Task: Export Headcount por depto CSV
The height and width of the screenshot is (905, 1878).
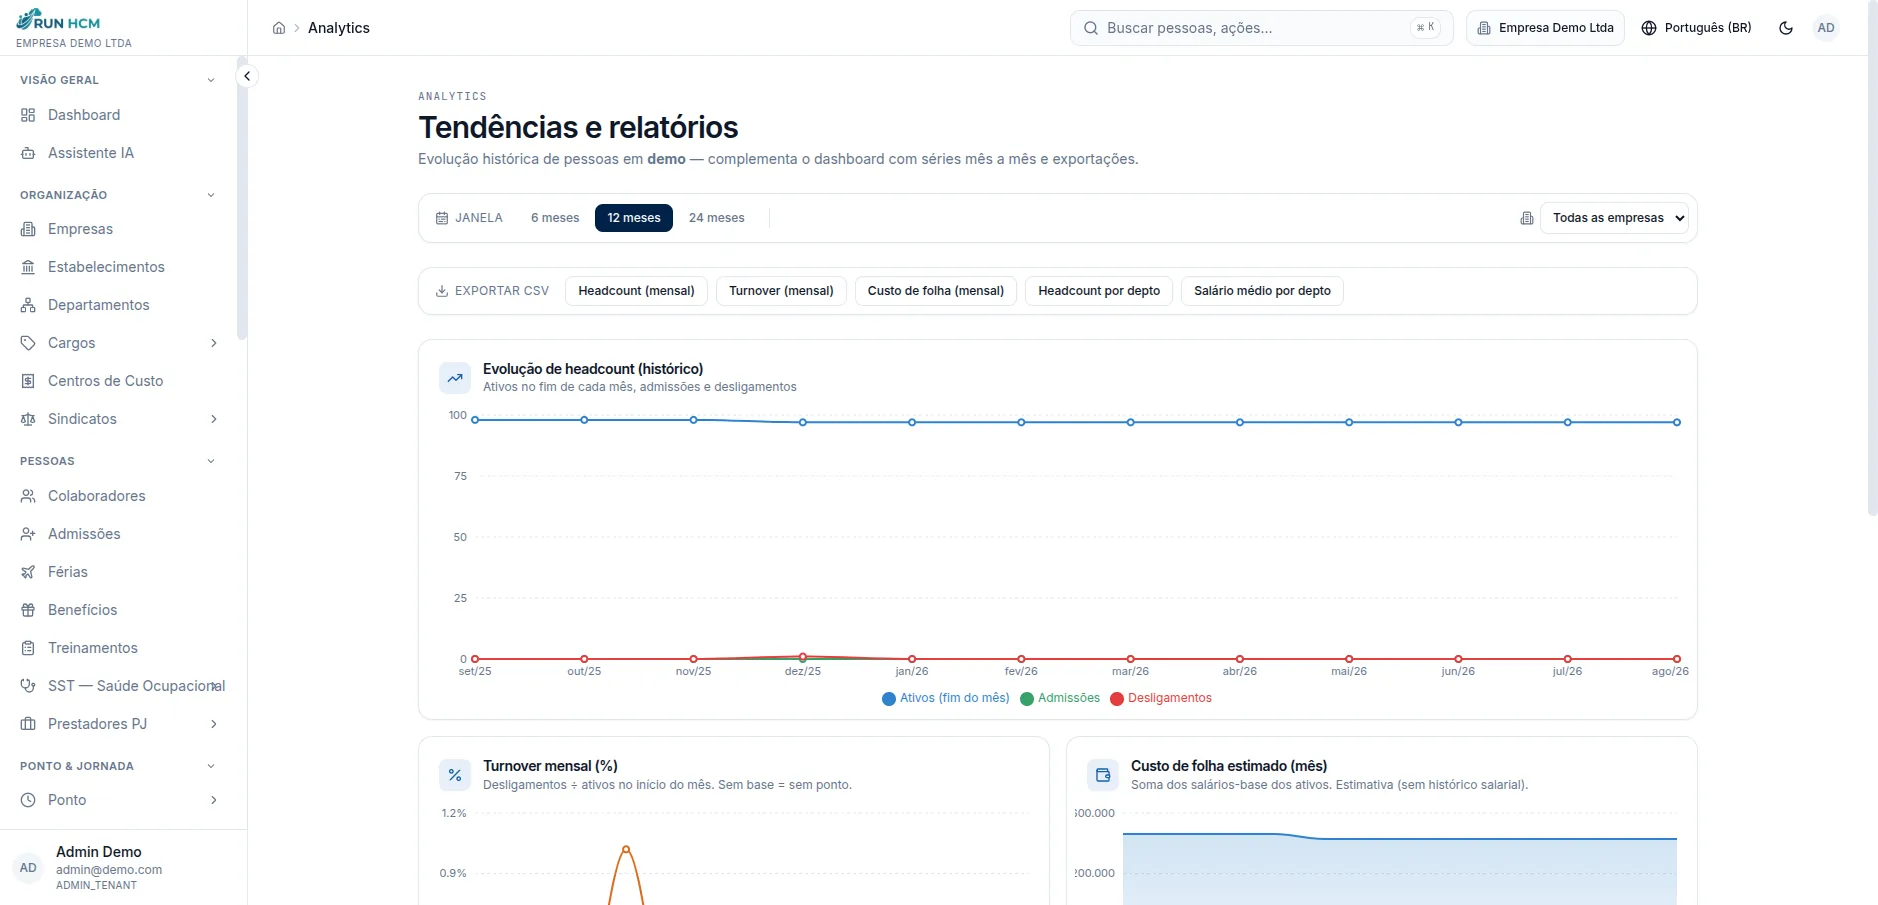Action: coord(1099,291)
